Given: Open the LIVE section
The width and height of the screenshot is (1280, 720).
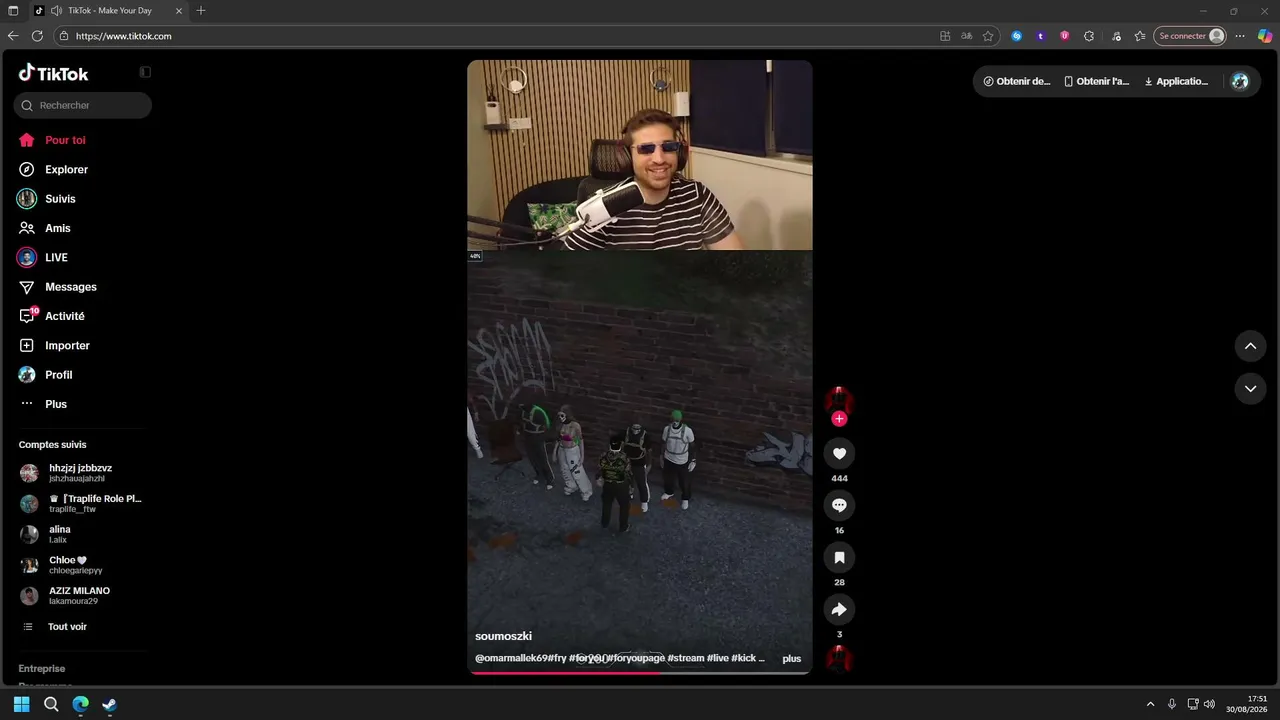Looking at the screenshot, I should (56, 258).
